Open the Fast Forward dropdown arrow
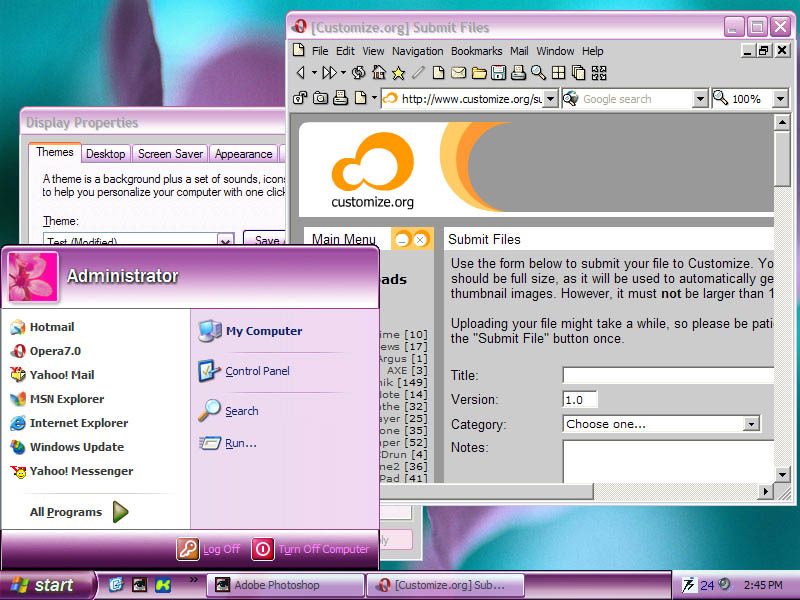This screenshot has width=800, height=600. coord(343,73)
